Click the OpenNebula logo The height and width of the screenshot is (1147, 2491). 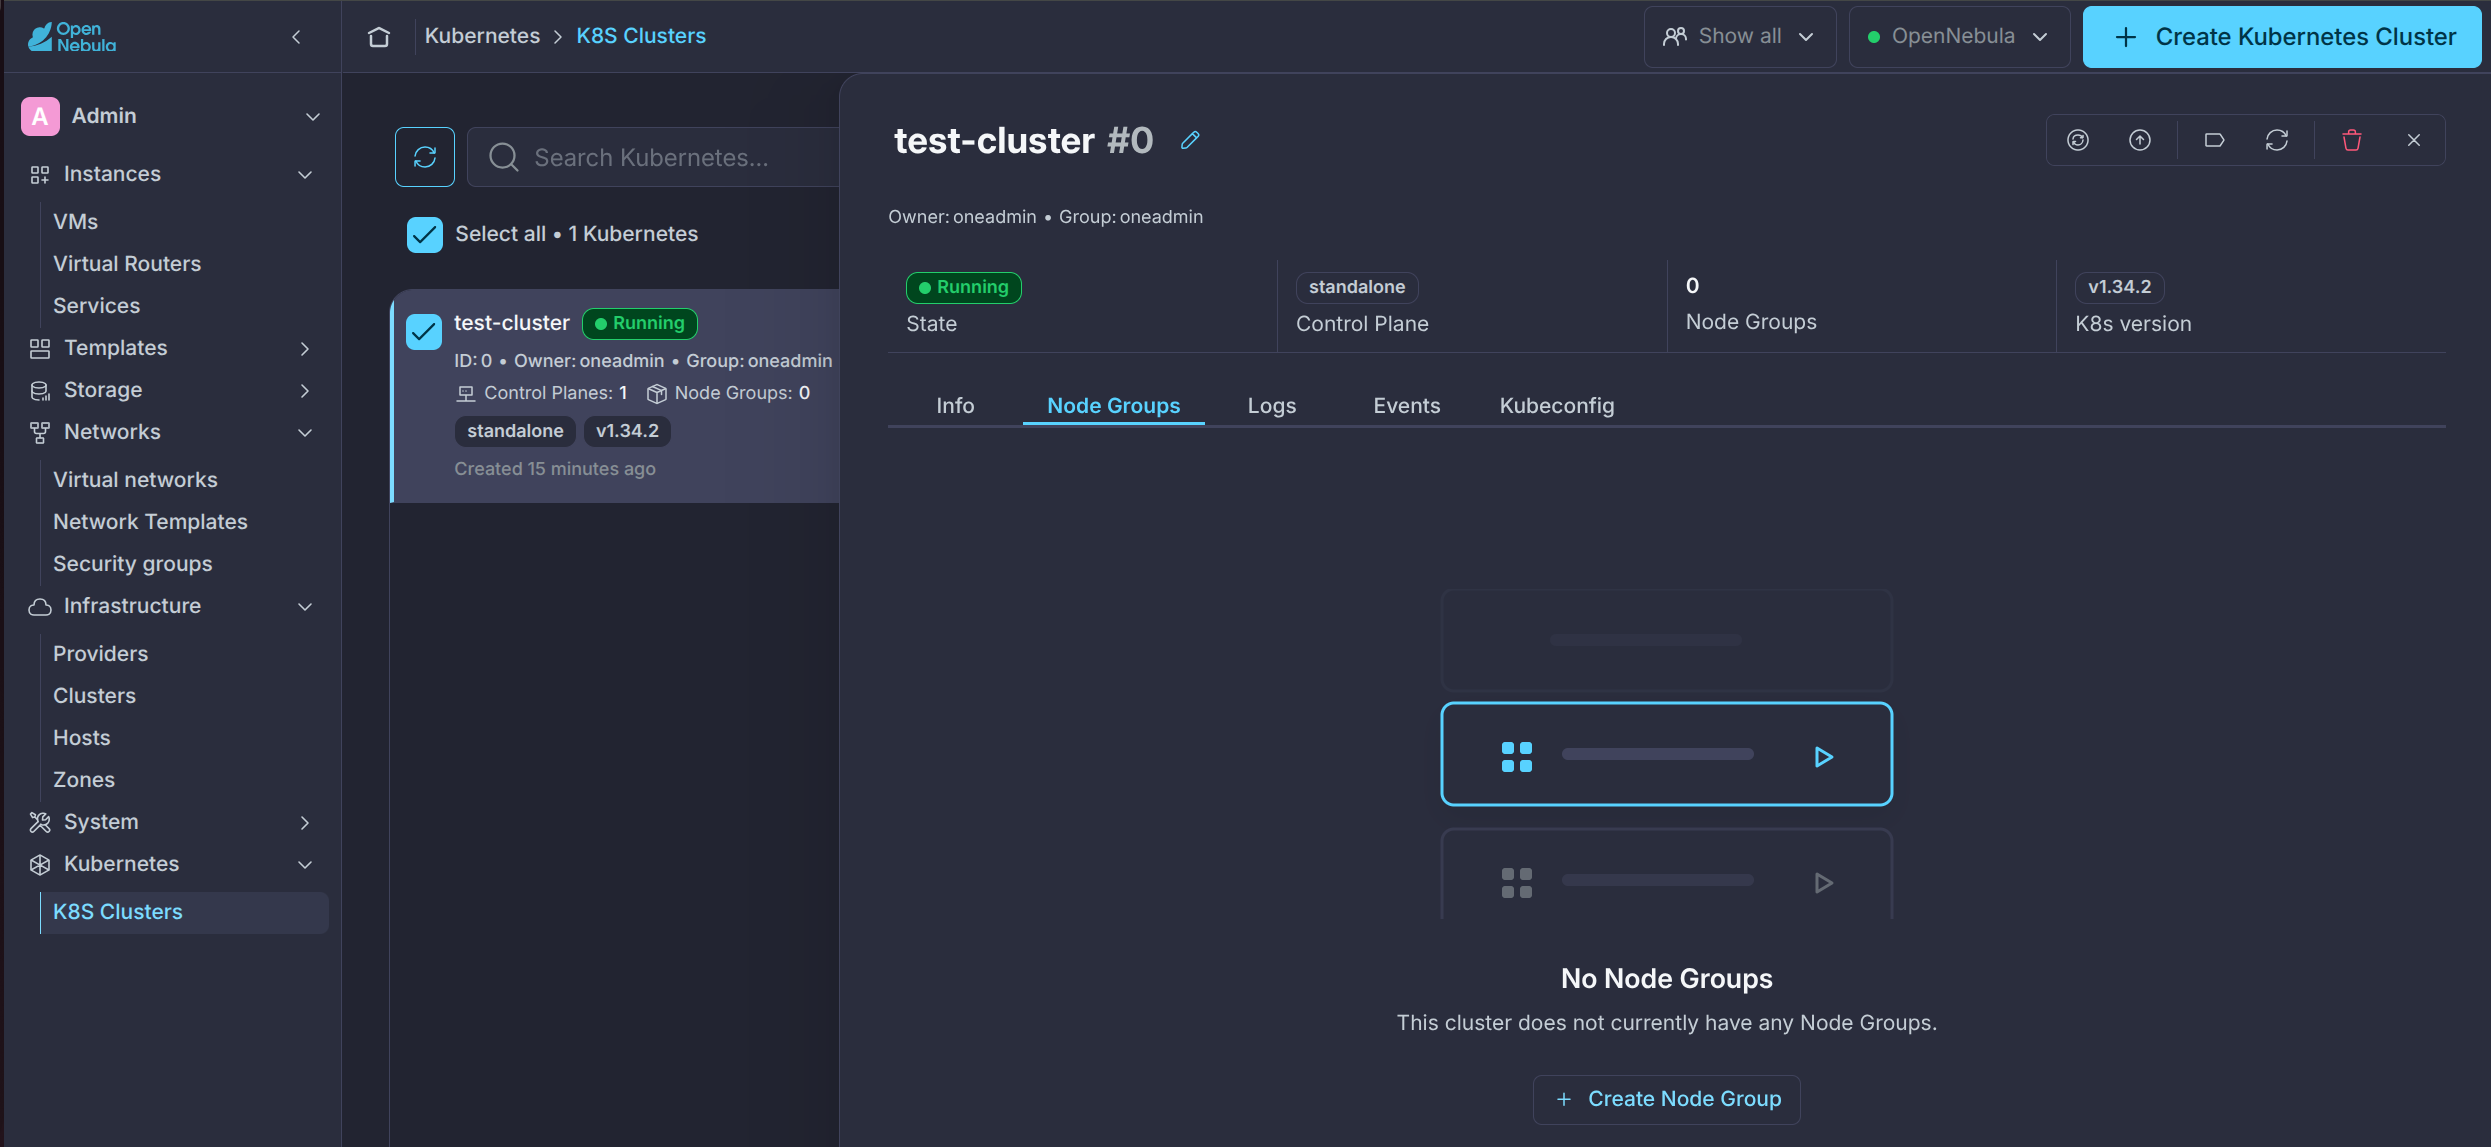coord(72,37)
